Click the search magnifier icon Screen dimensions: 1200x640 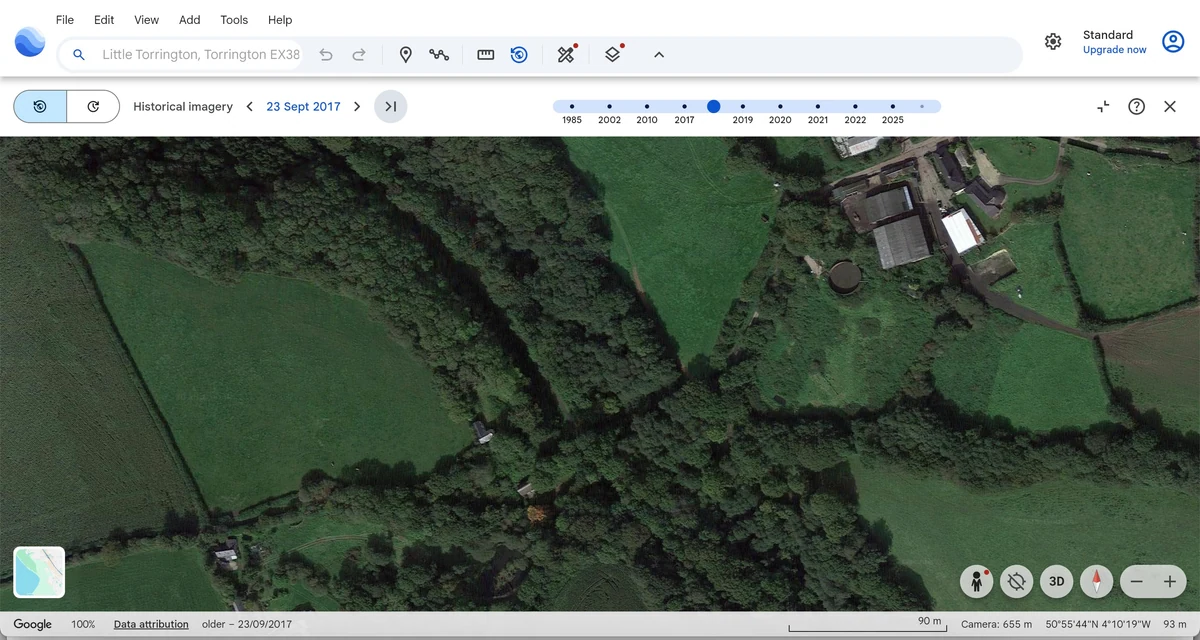79,55
